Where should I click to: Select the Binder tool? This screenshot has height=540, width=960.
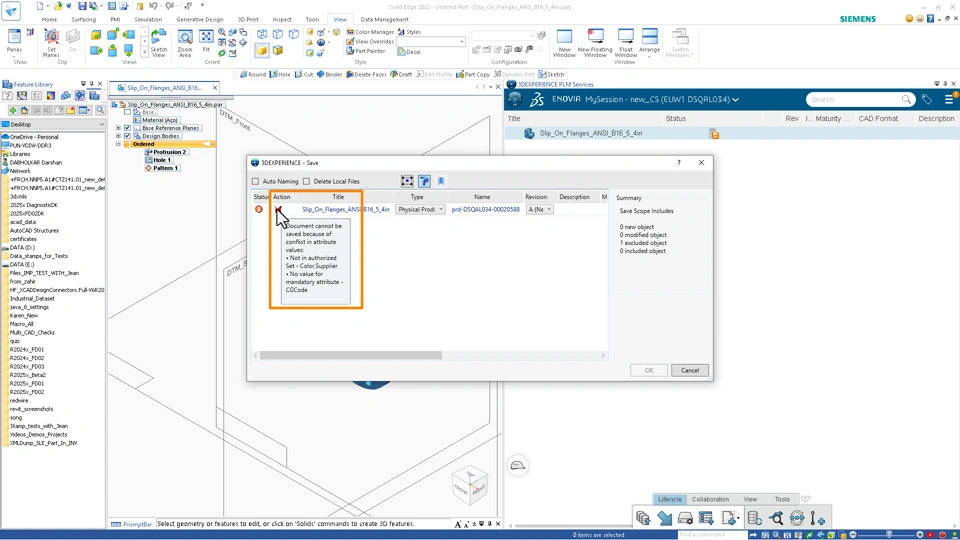coord(329,74)
